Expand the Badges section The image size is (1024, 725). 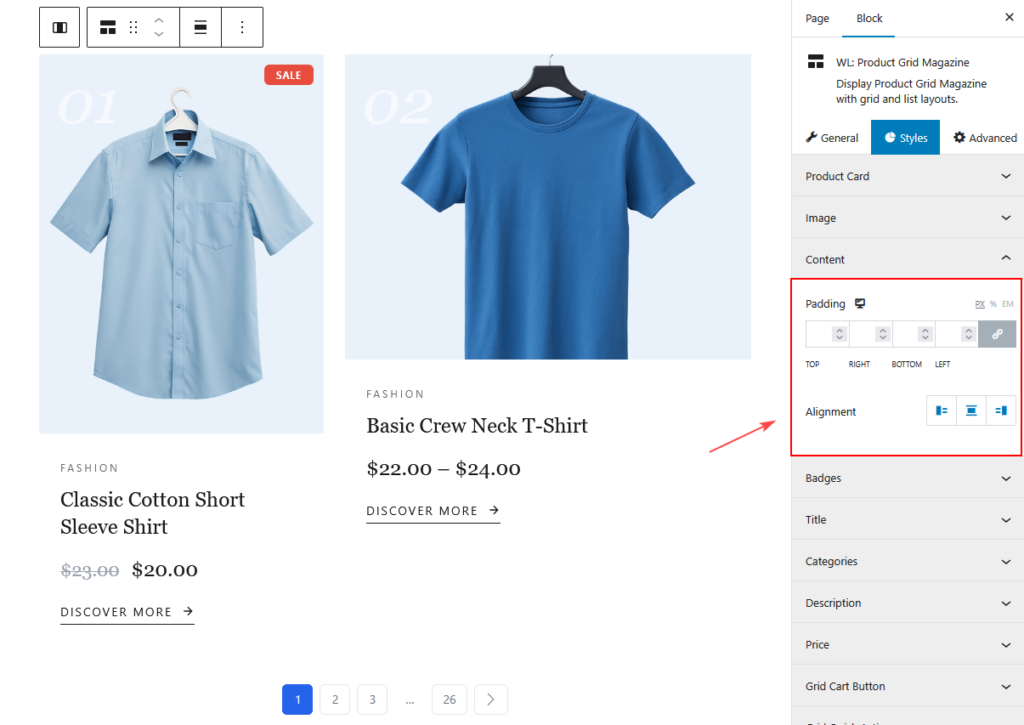pos(907,478)
